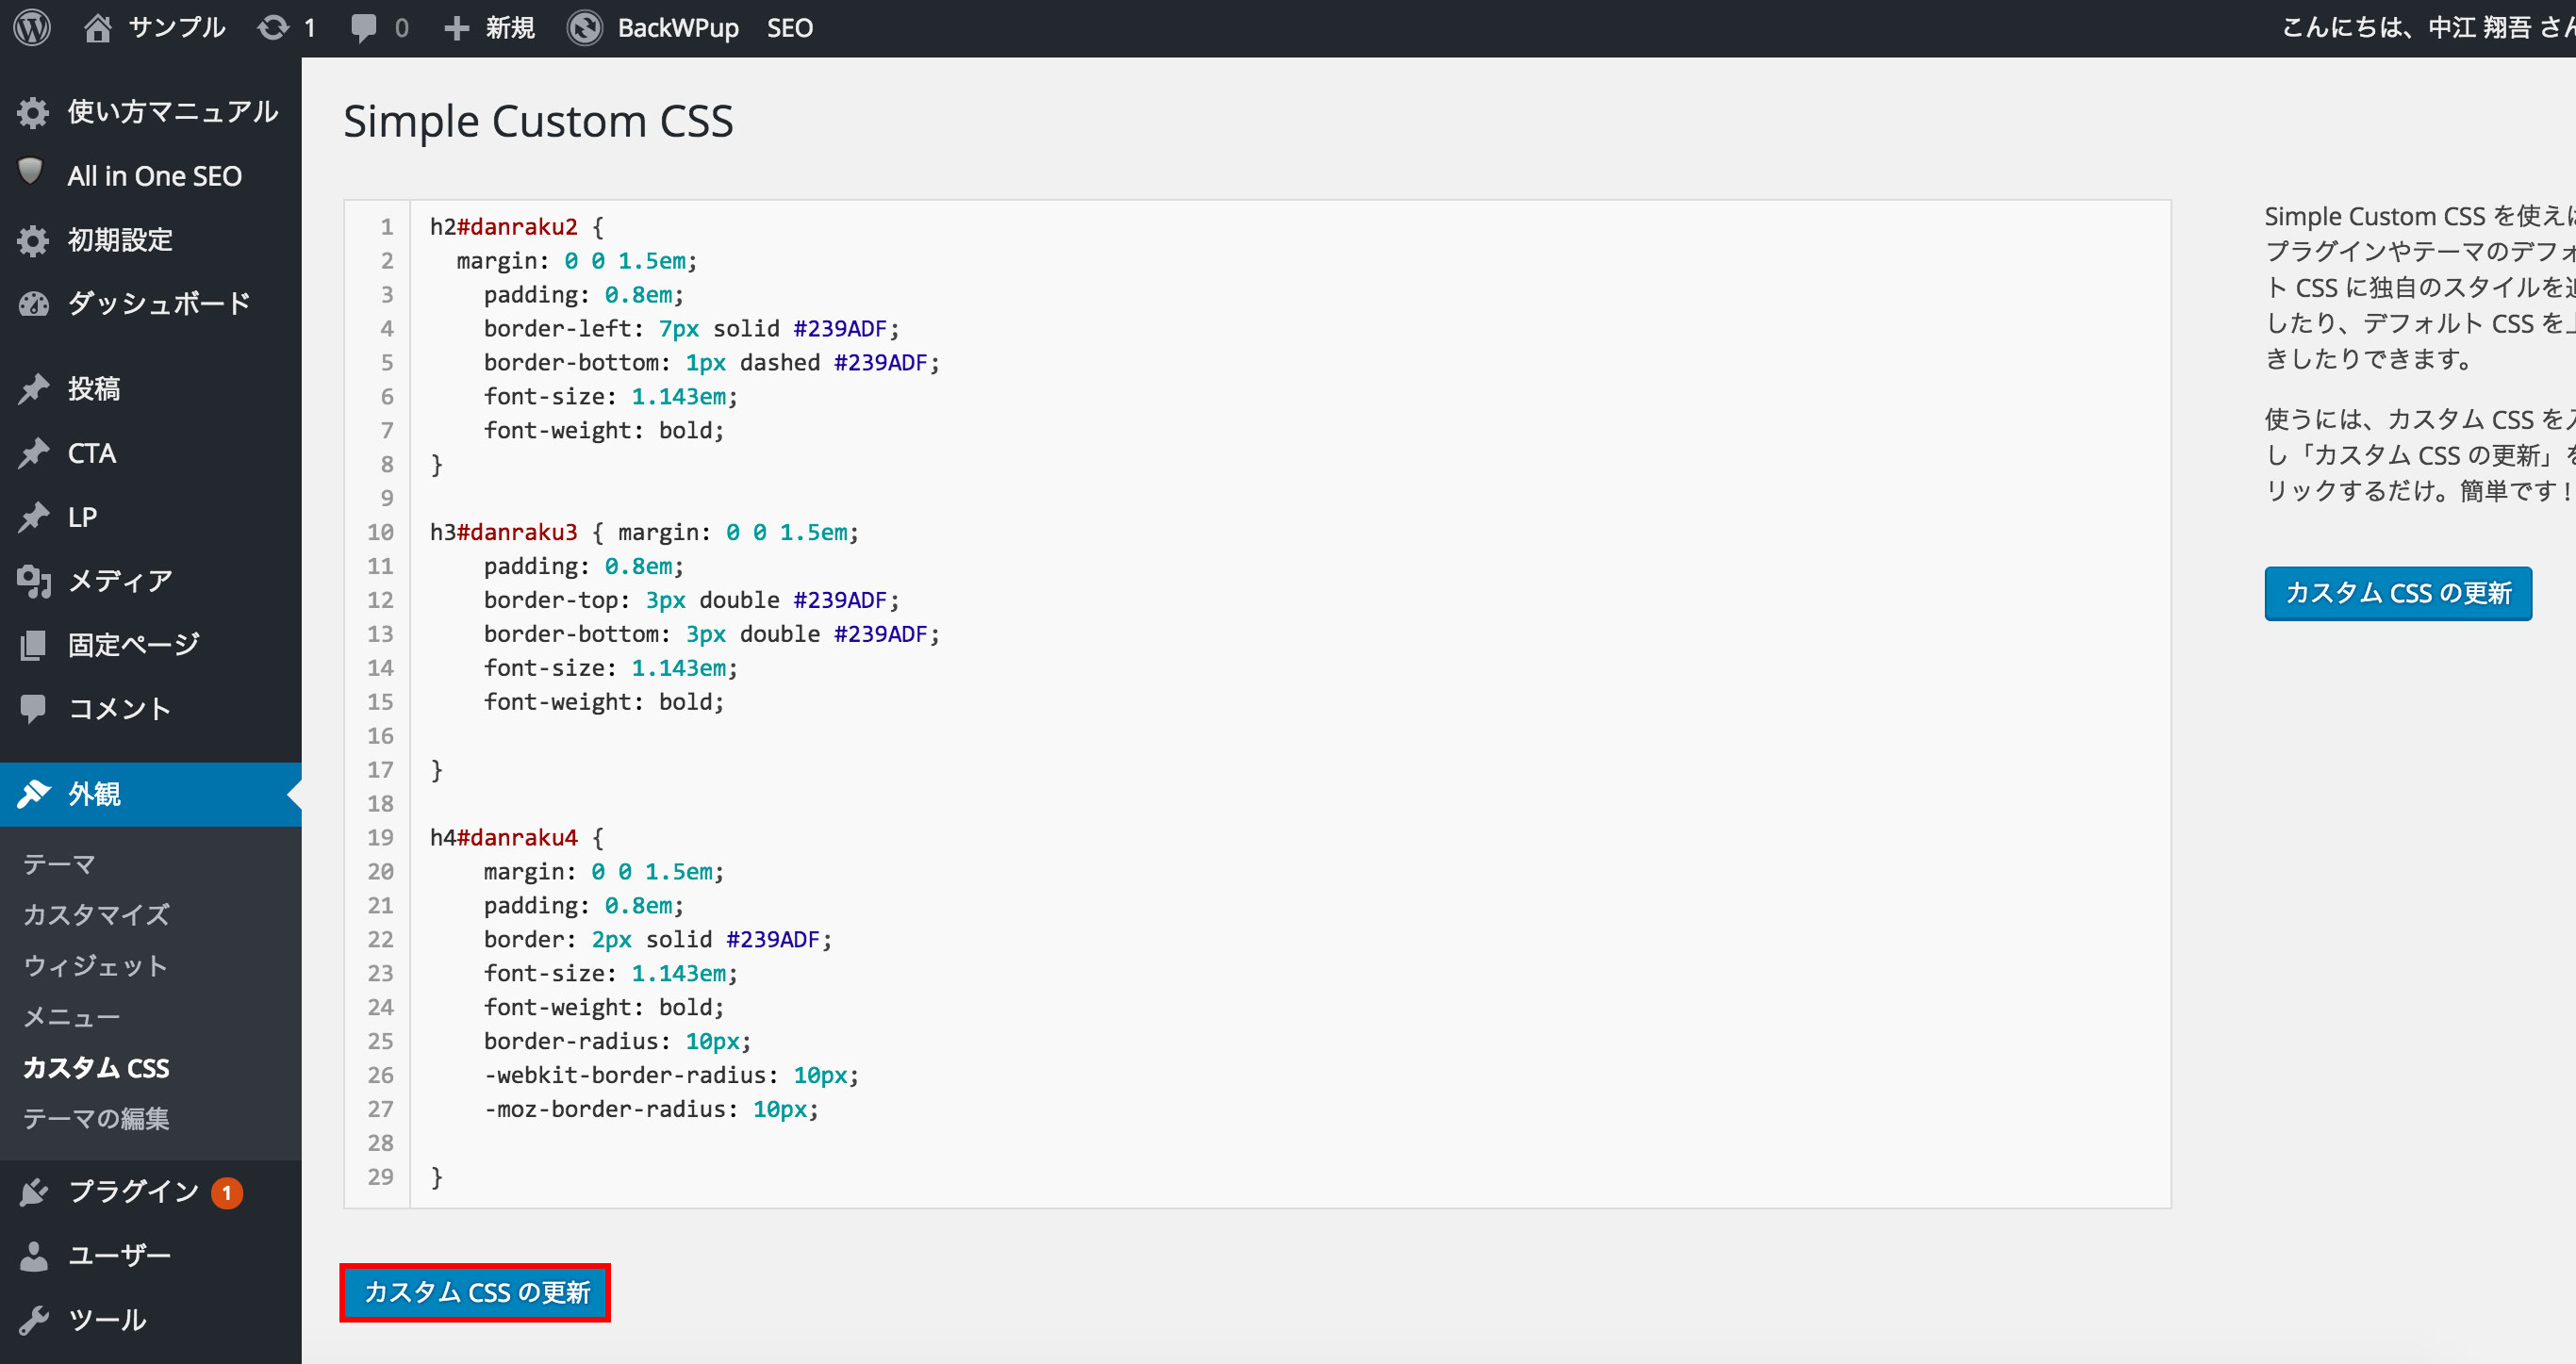Click bottom カスタム CSS の更新 button

point(476,1292)
